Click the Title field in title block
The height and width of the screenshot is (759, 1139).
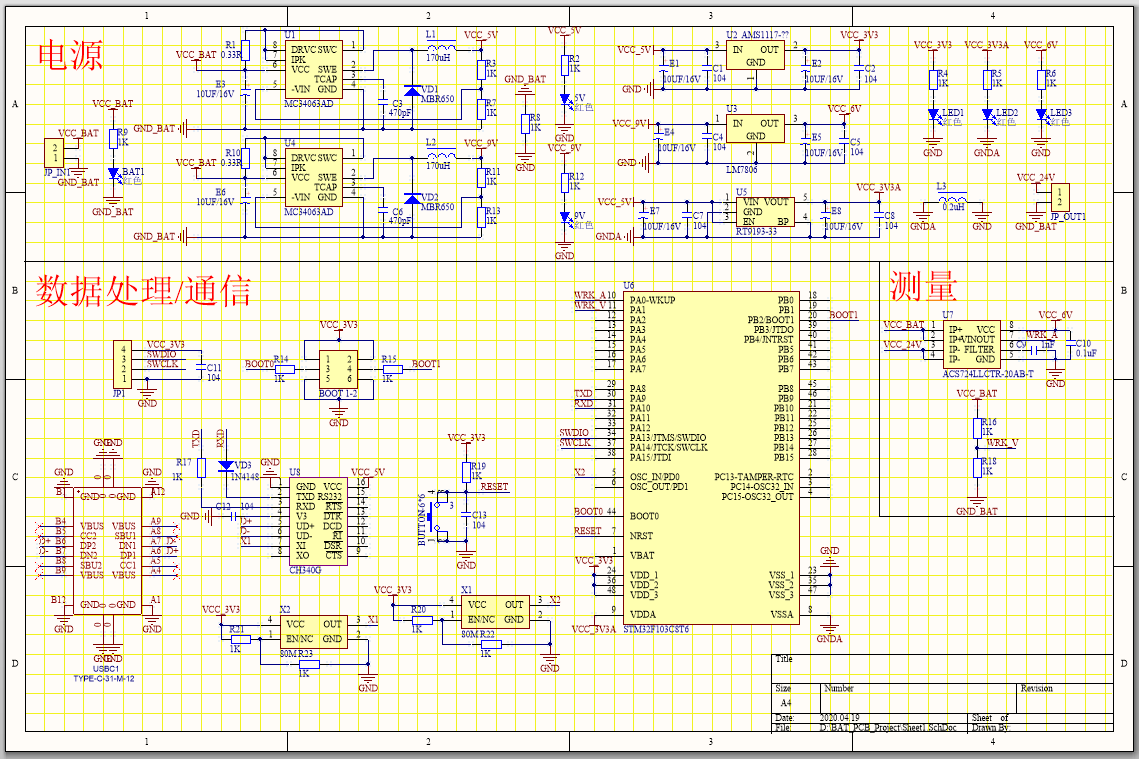click(x=941, y=669)
